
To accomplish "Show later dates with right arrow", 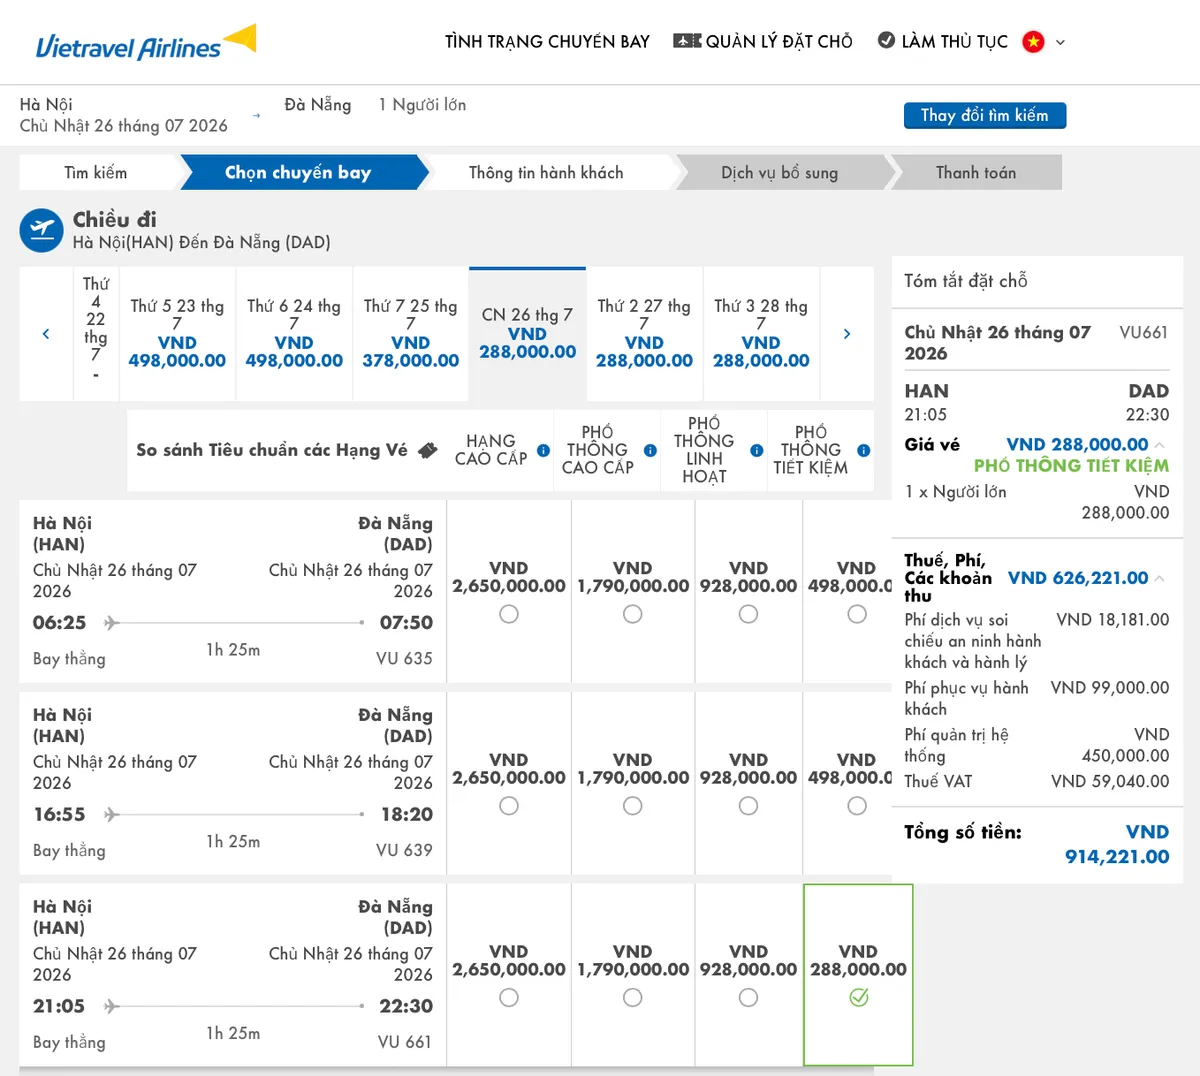I will [x=847, y=334].
